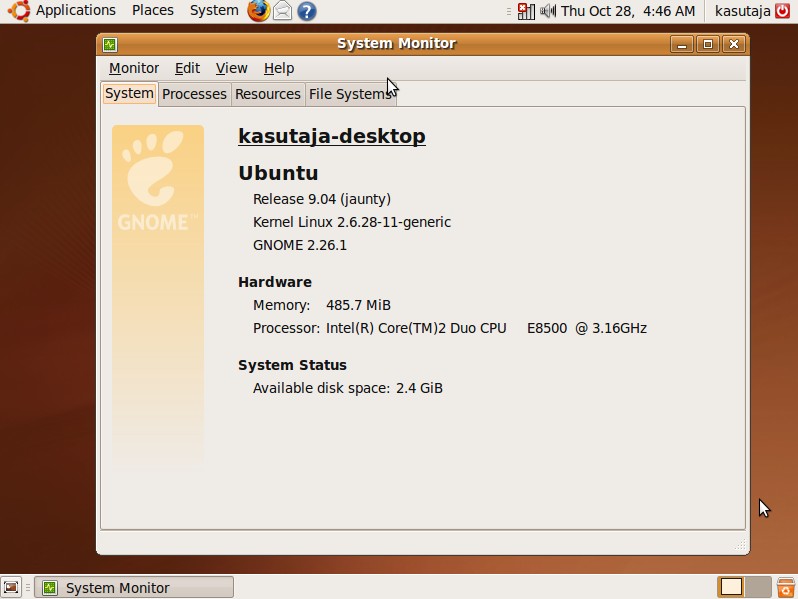Click the Intel Core 2 Duo processor text
798x599 pixels.
(486, 328)
